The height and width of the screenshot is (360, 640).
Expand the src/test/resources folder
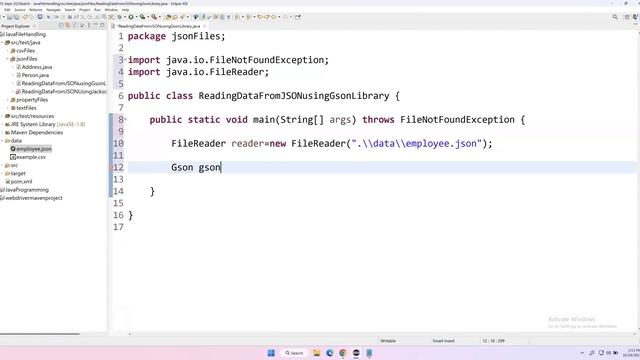(2, 116)
